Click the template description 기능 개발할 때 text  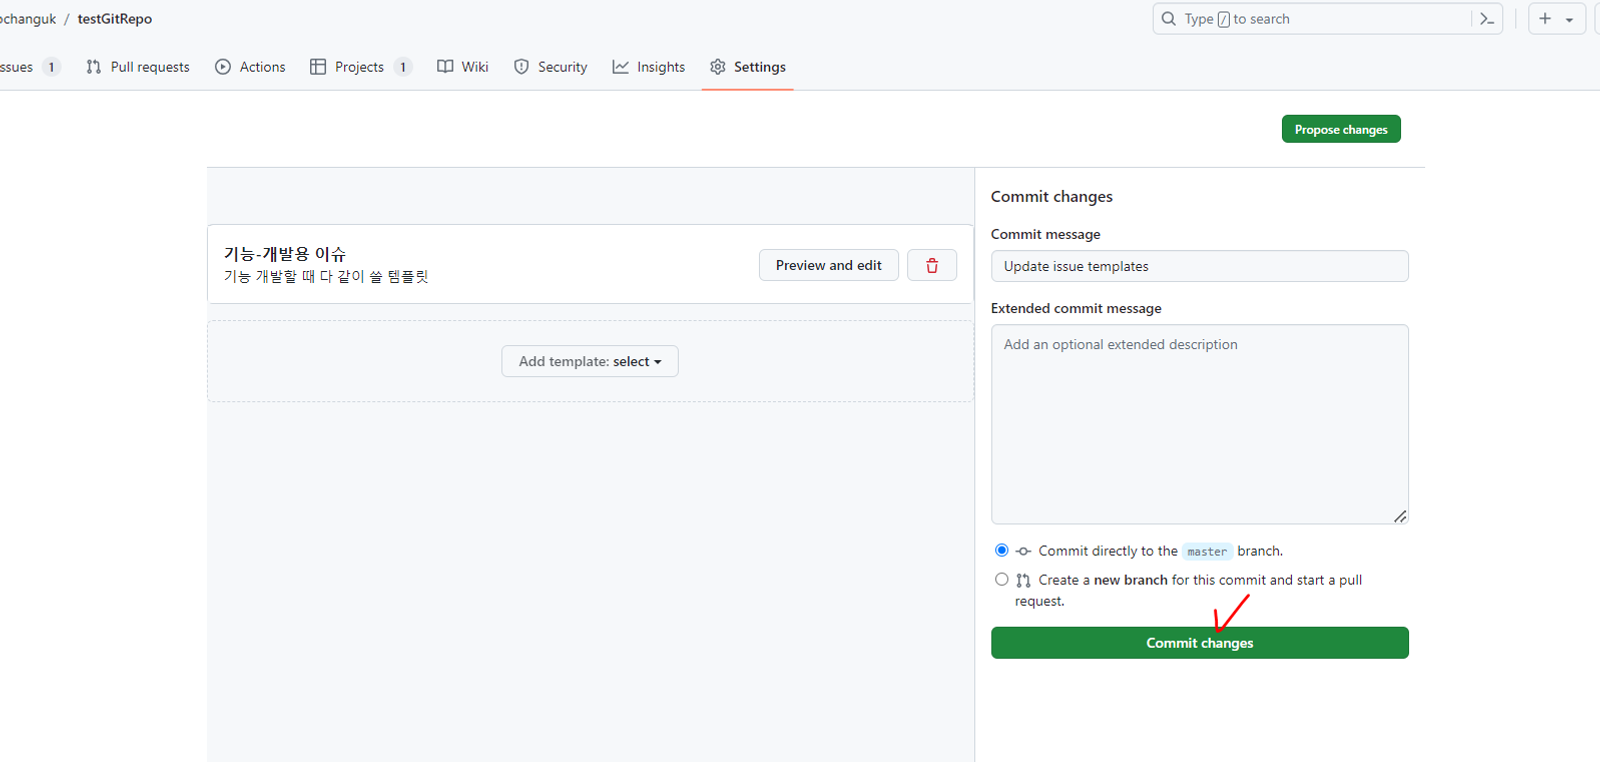[x=326, y=277]
